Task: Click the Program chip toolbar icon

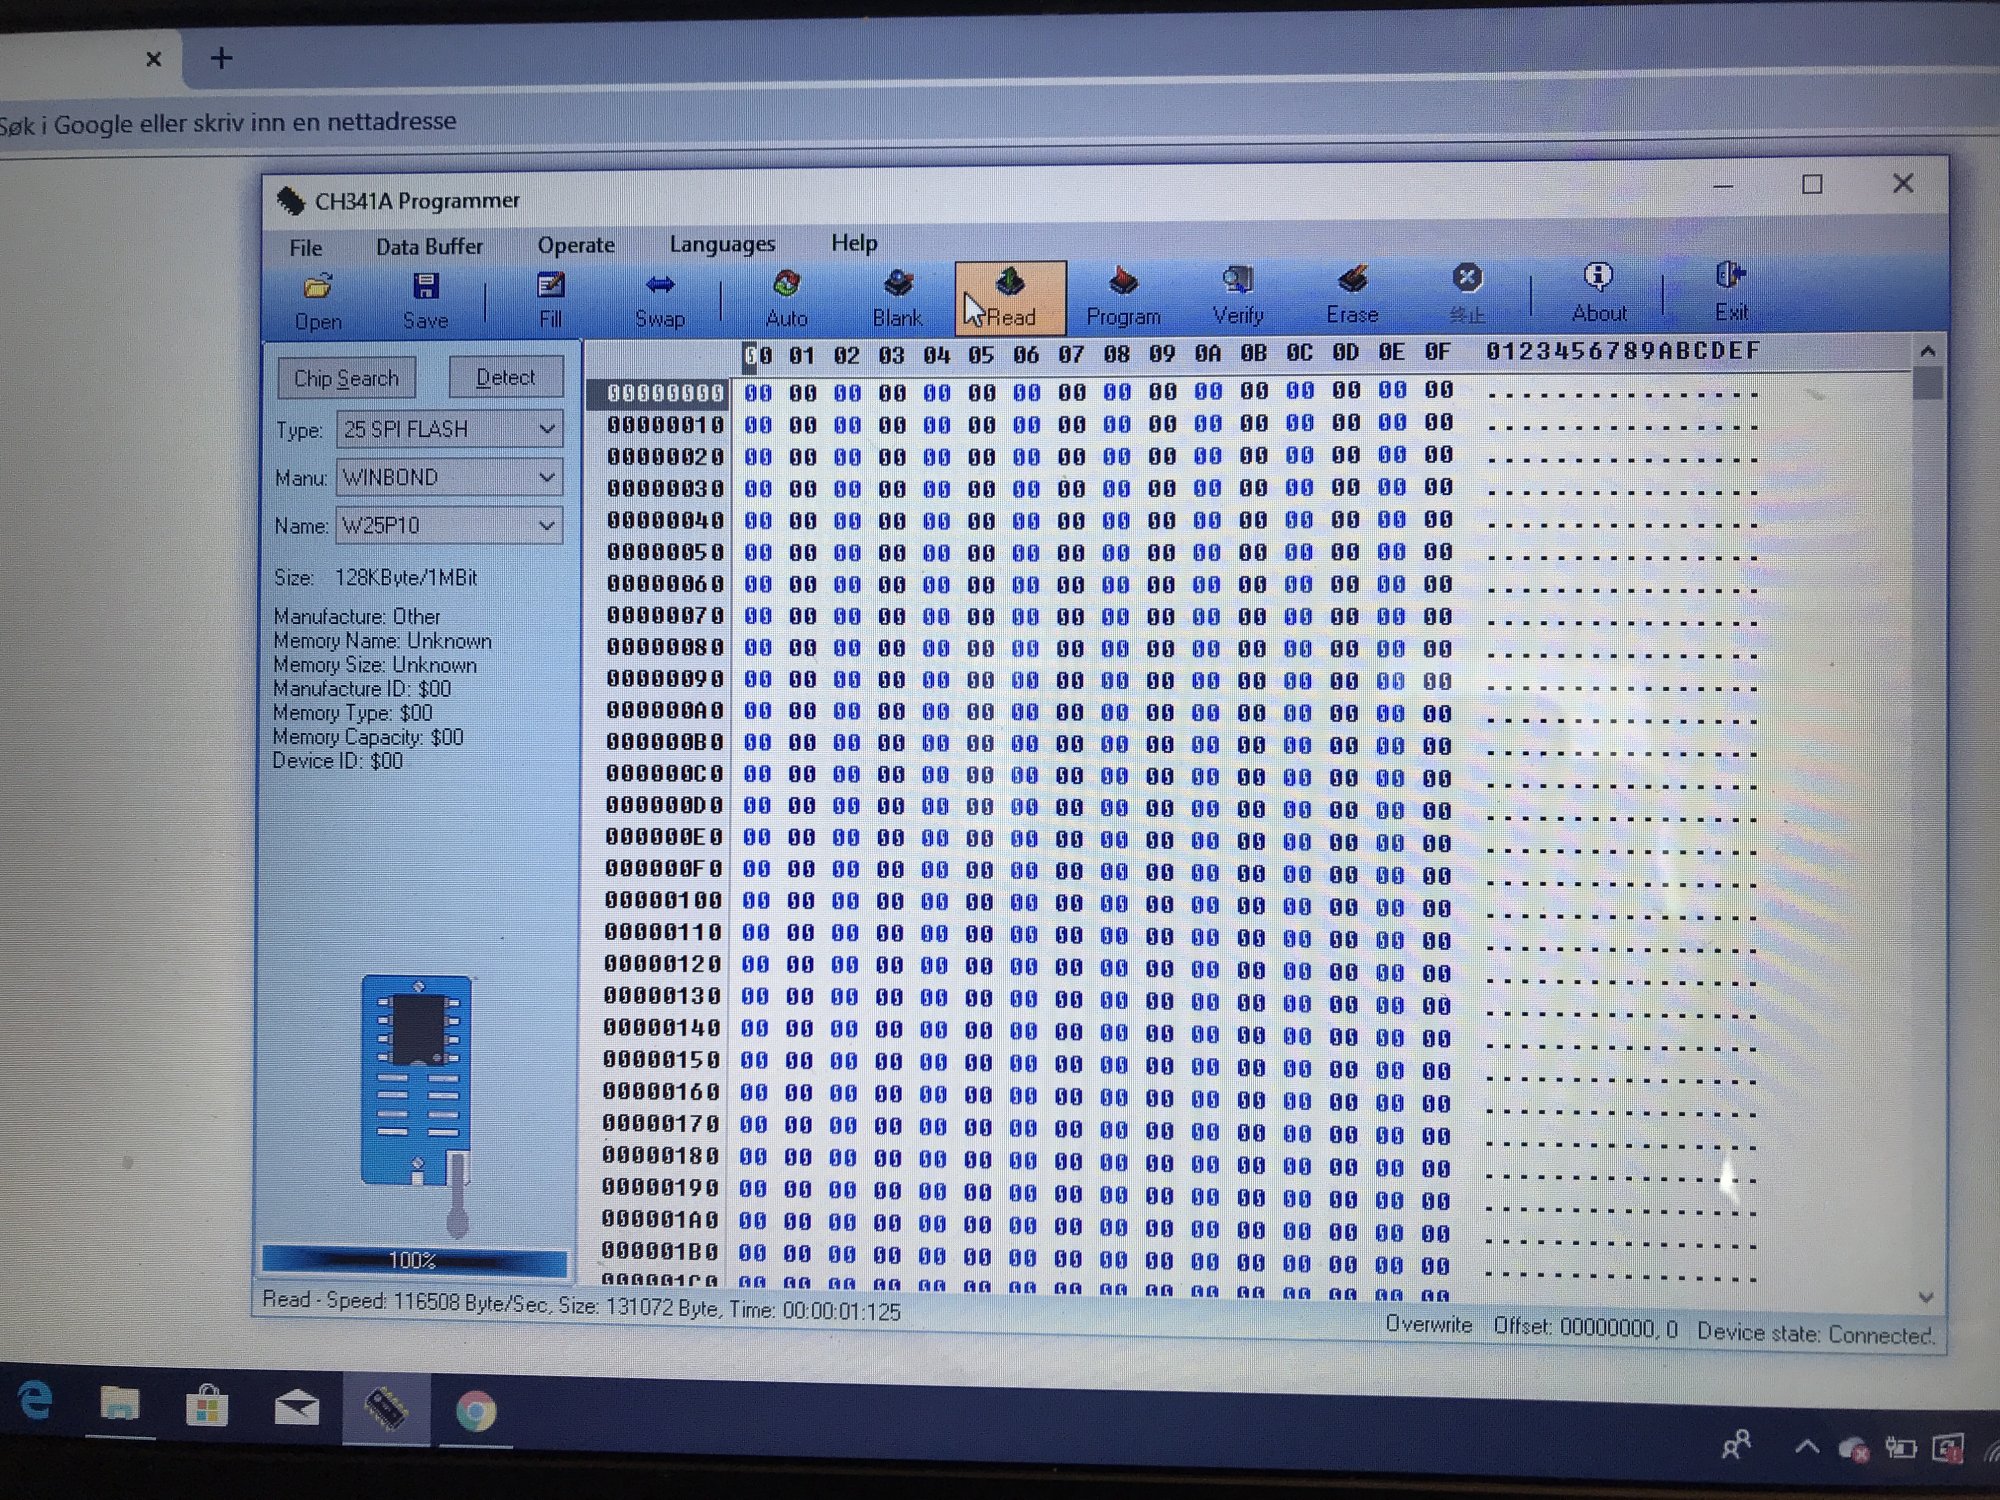Action: [1123, 297]
